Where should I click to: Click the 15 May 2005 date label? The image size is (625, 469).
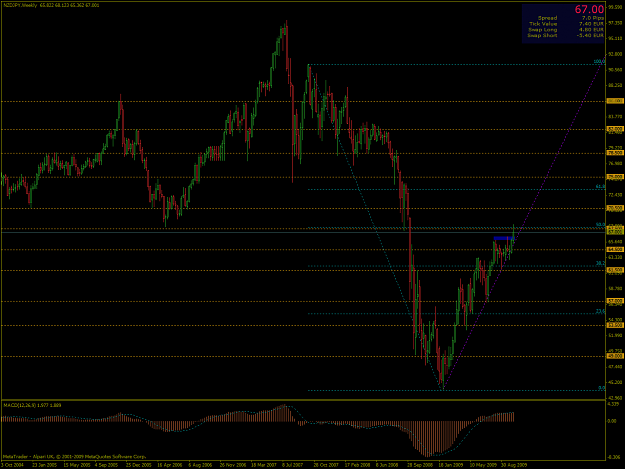tap(76, 465)
